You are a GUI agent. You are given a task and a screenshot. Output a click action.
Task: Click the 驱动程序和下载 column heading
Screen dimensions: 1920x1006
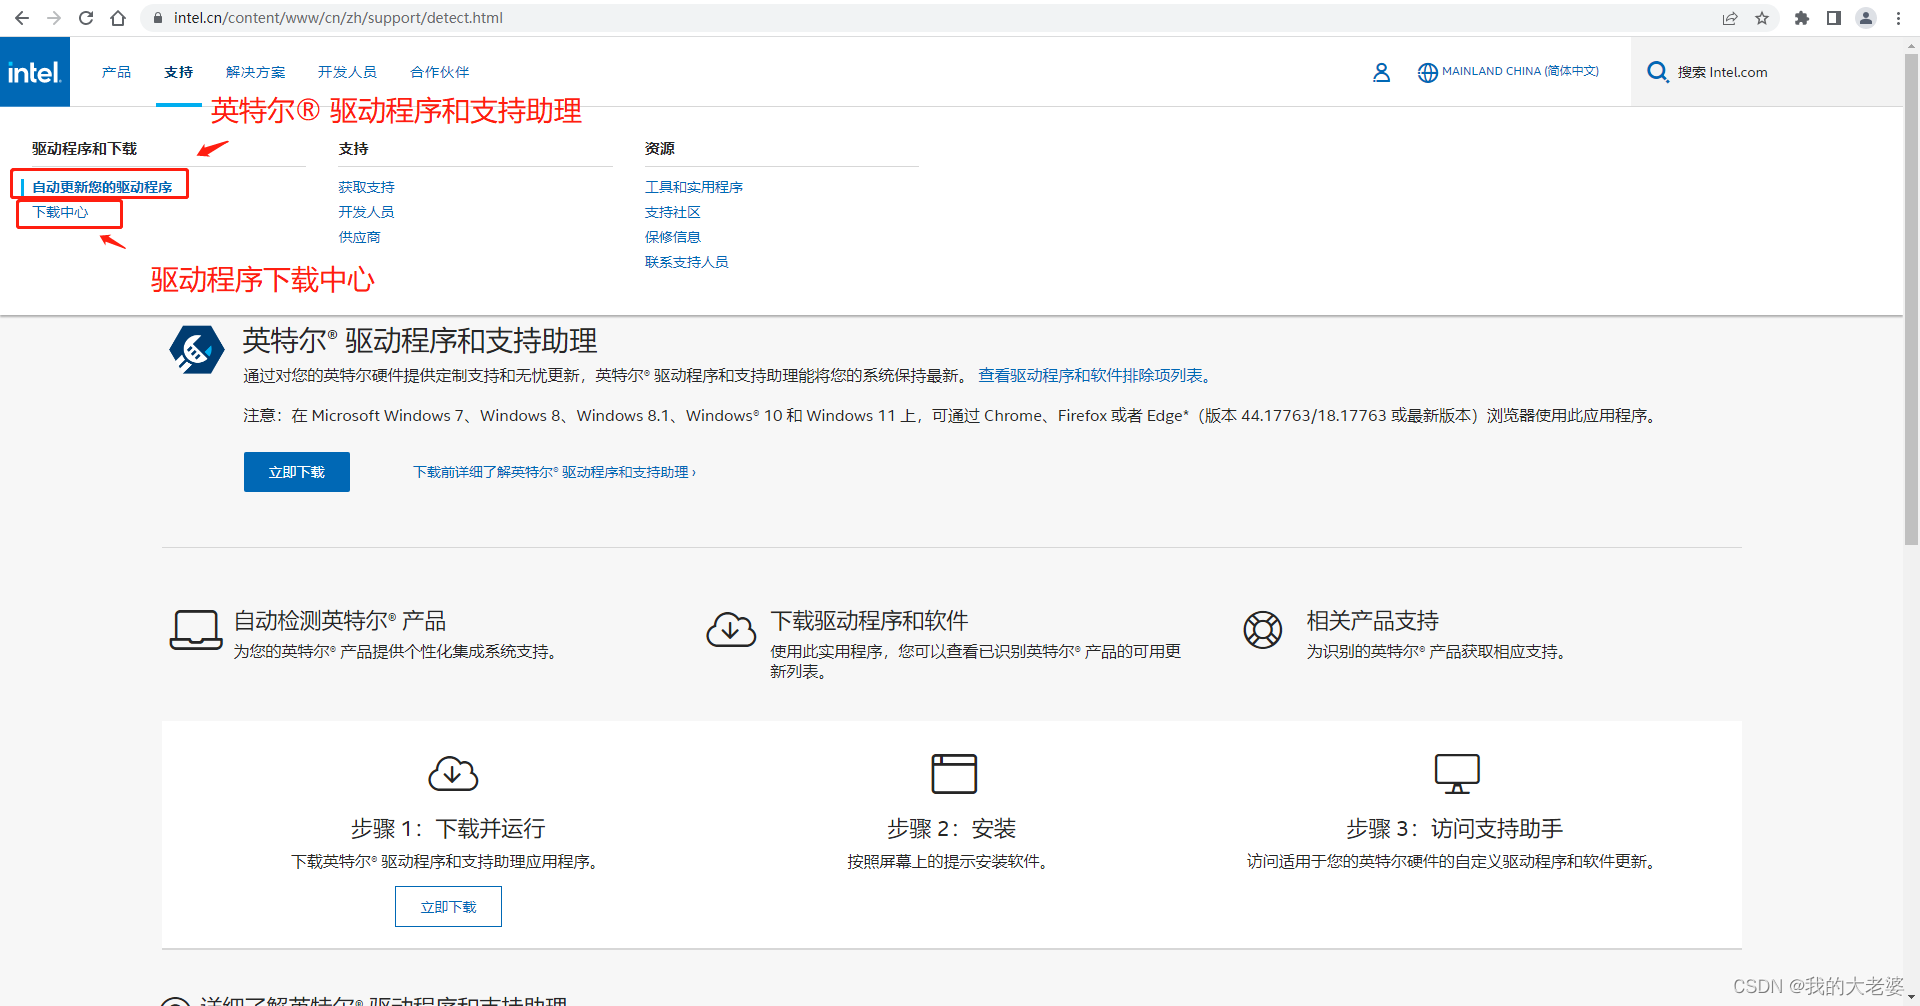(84, 148)
